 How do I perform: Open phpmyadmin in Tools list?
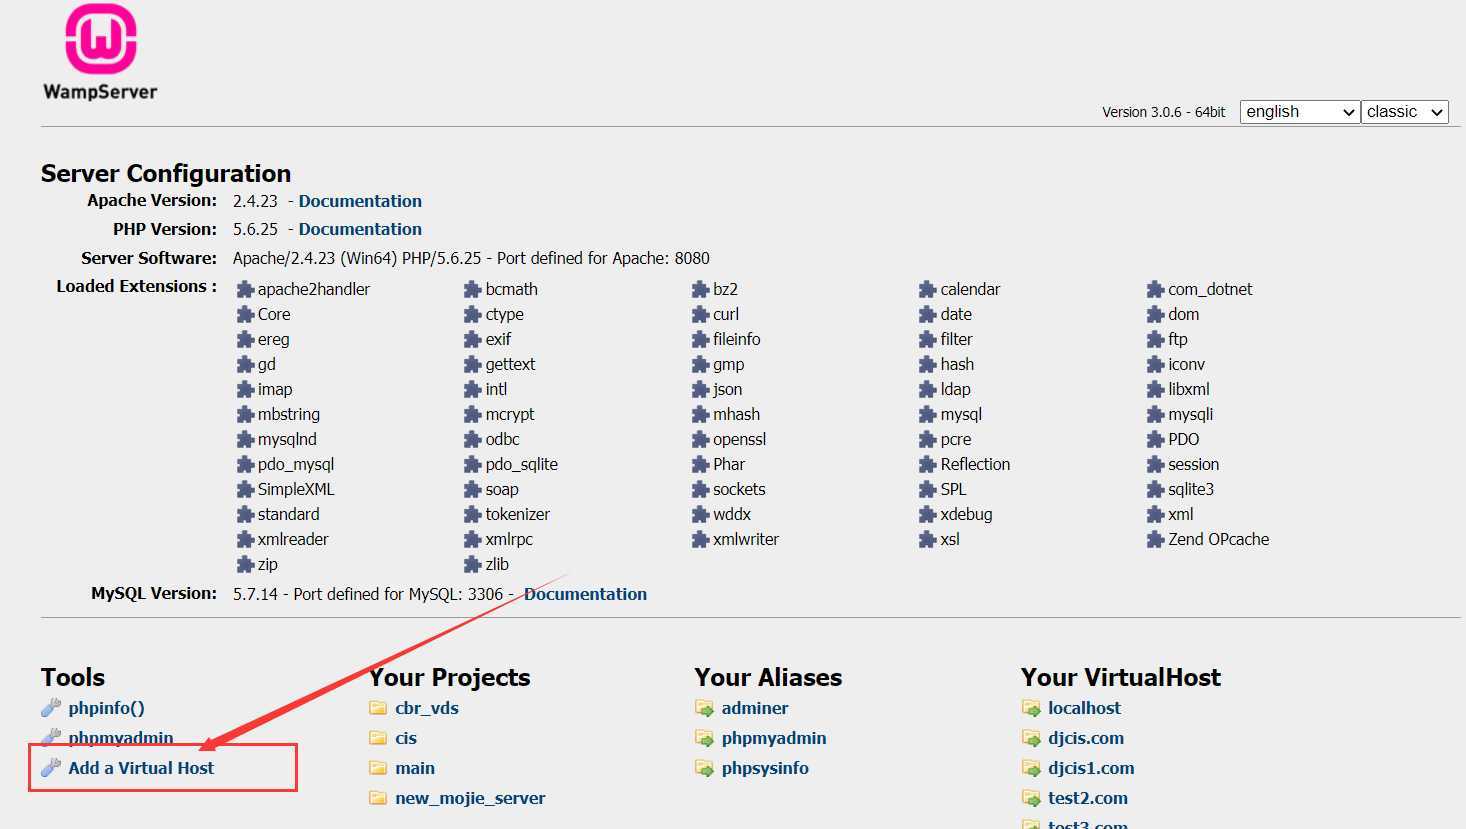pyautogui.click(x=121, y=738)
